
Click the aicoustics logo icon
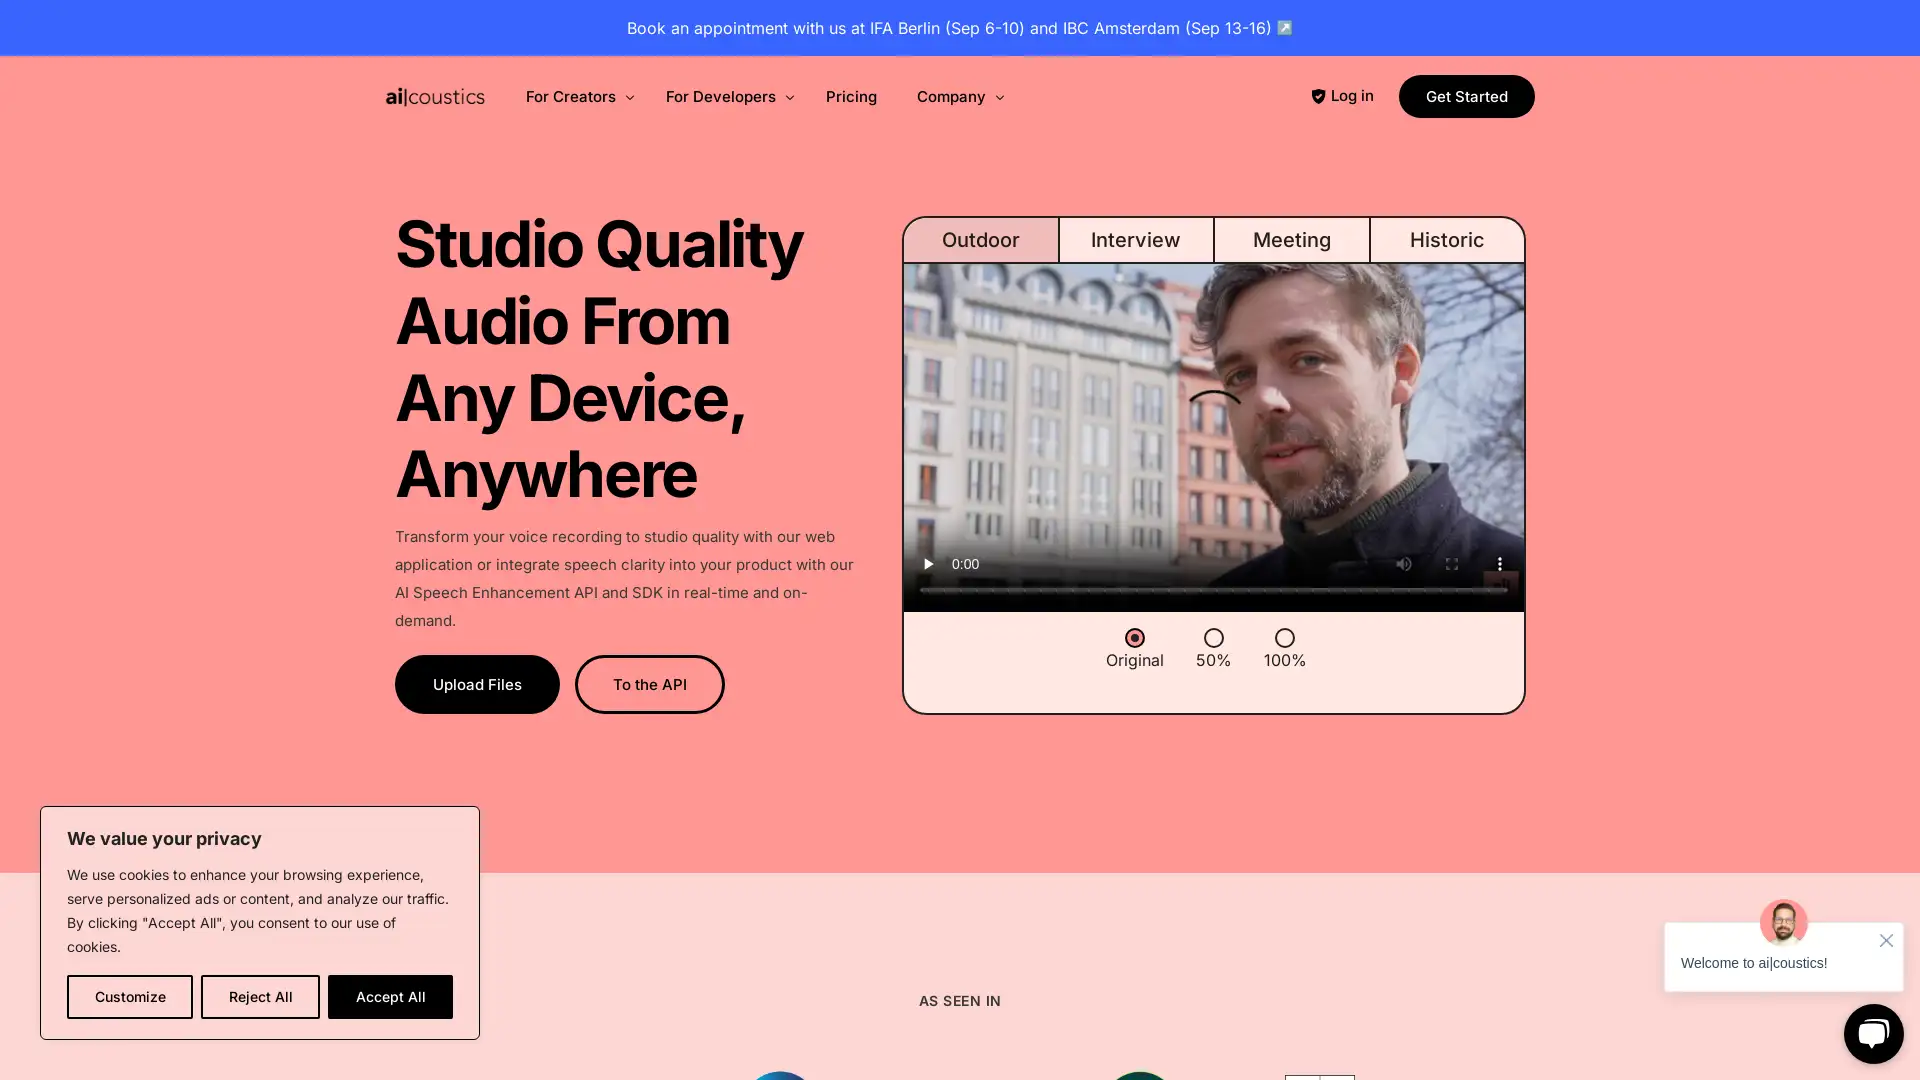tap(435, 96)
